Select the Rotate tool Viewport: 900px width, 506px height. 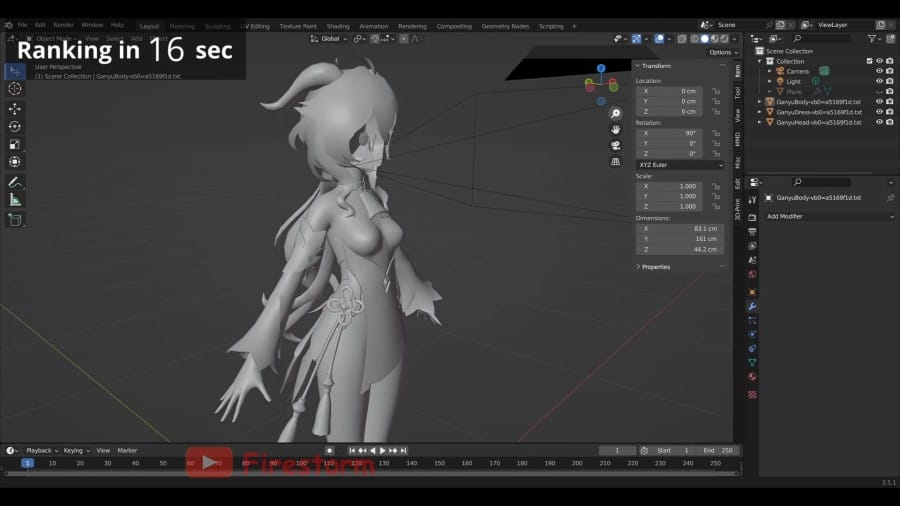[15, 126]
